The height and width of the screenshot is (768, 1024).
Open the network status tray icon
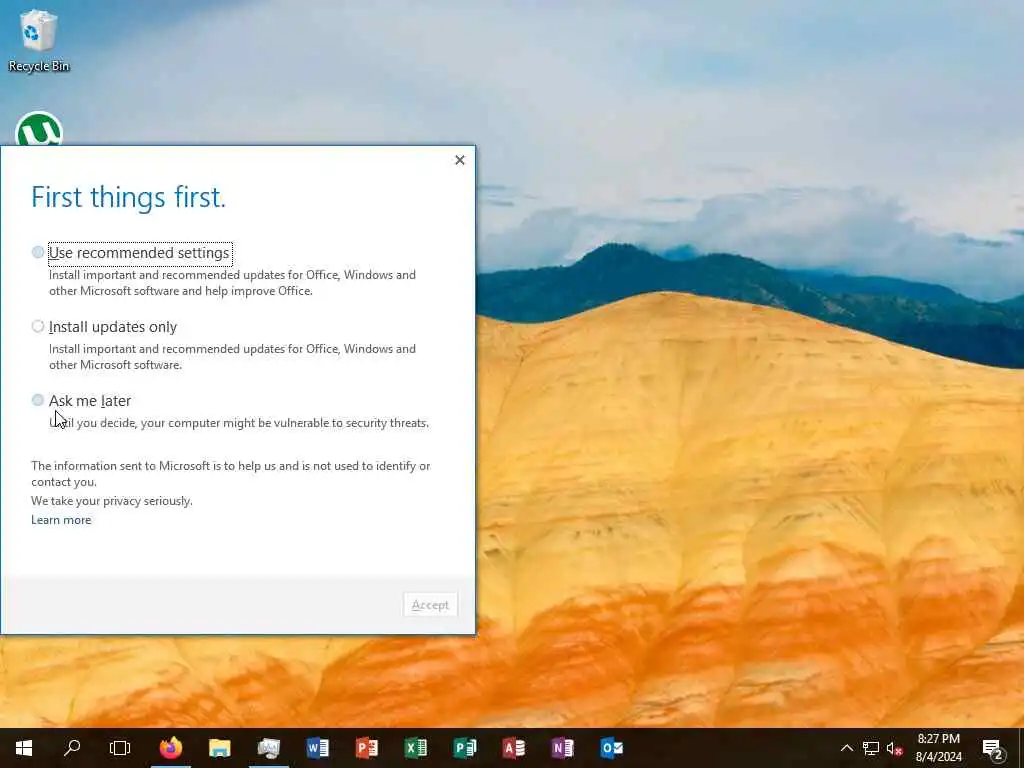pyautogui.click(x=871, y=748)
